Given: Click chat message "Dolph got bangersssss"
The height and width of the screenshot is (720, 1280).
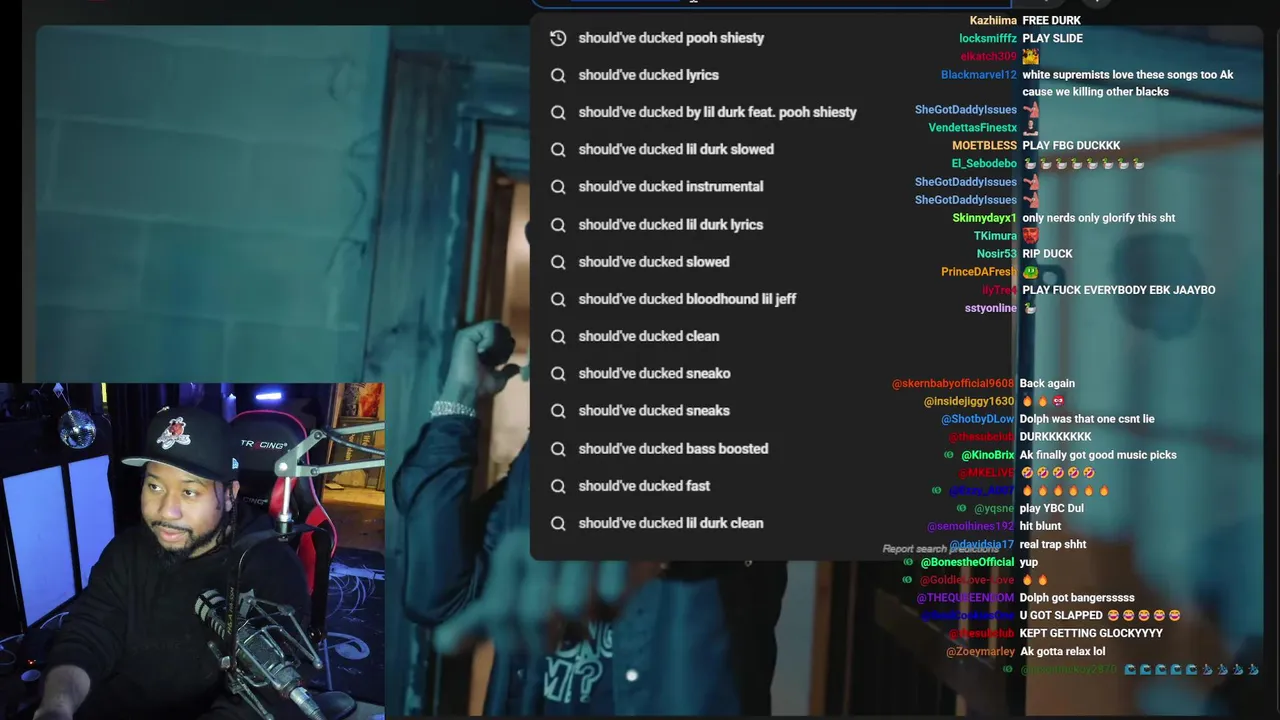Looking at the screenshot, I should [1077, 598].
